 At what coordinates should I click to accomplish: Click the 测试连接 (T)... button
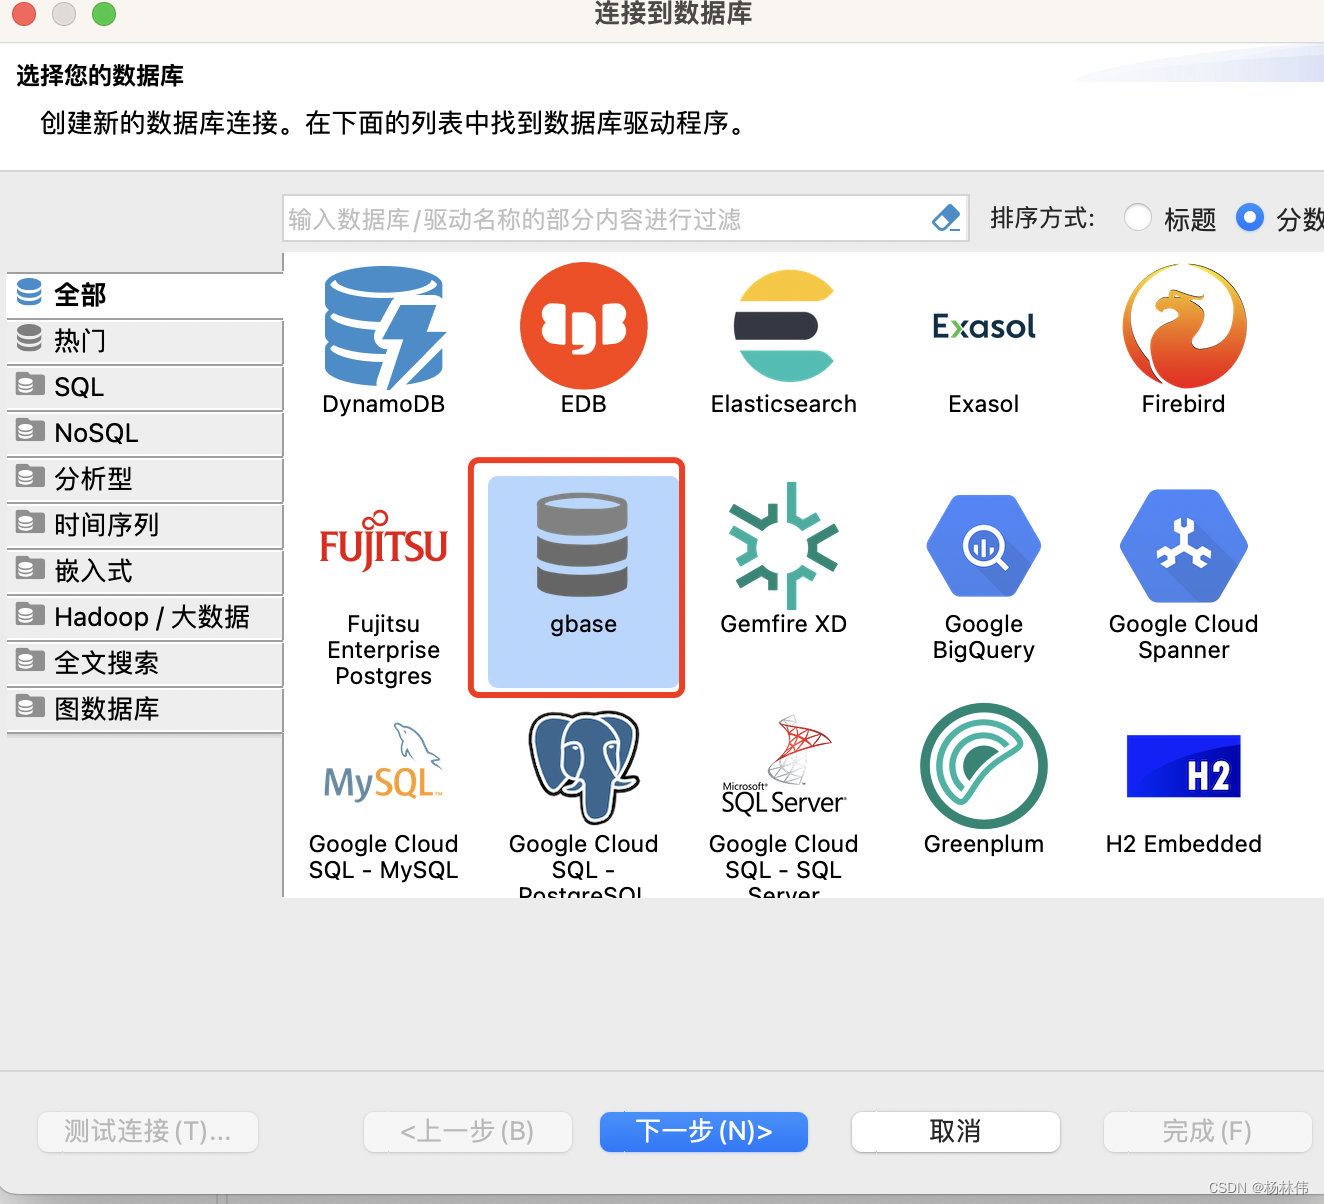point(148,1132)
